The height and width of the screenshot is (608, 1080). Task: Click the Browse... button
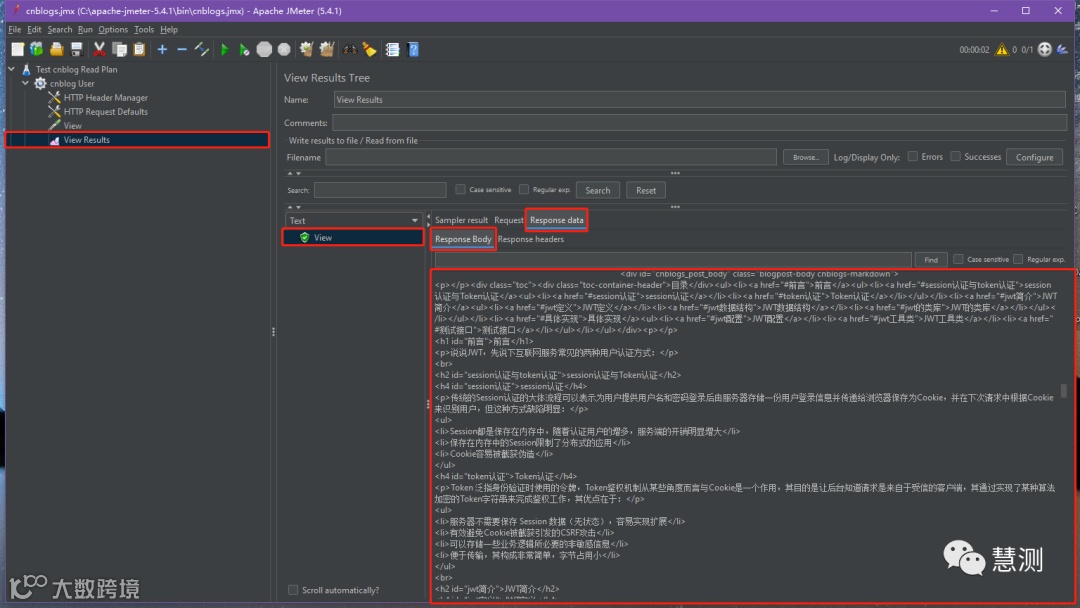tap(805, 157)
